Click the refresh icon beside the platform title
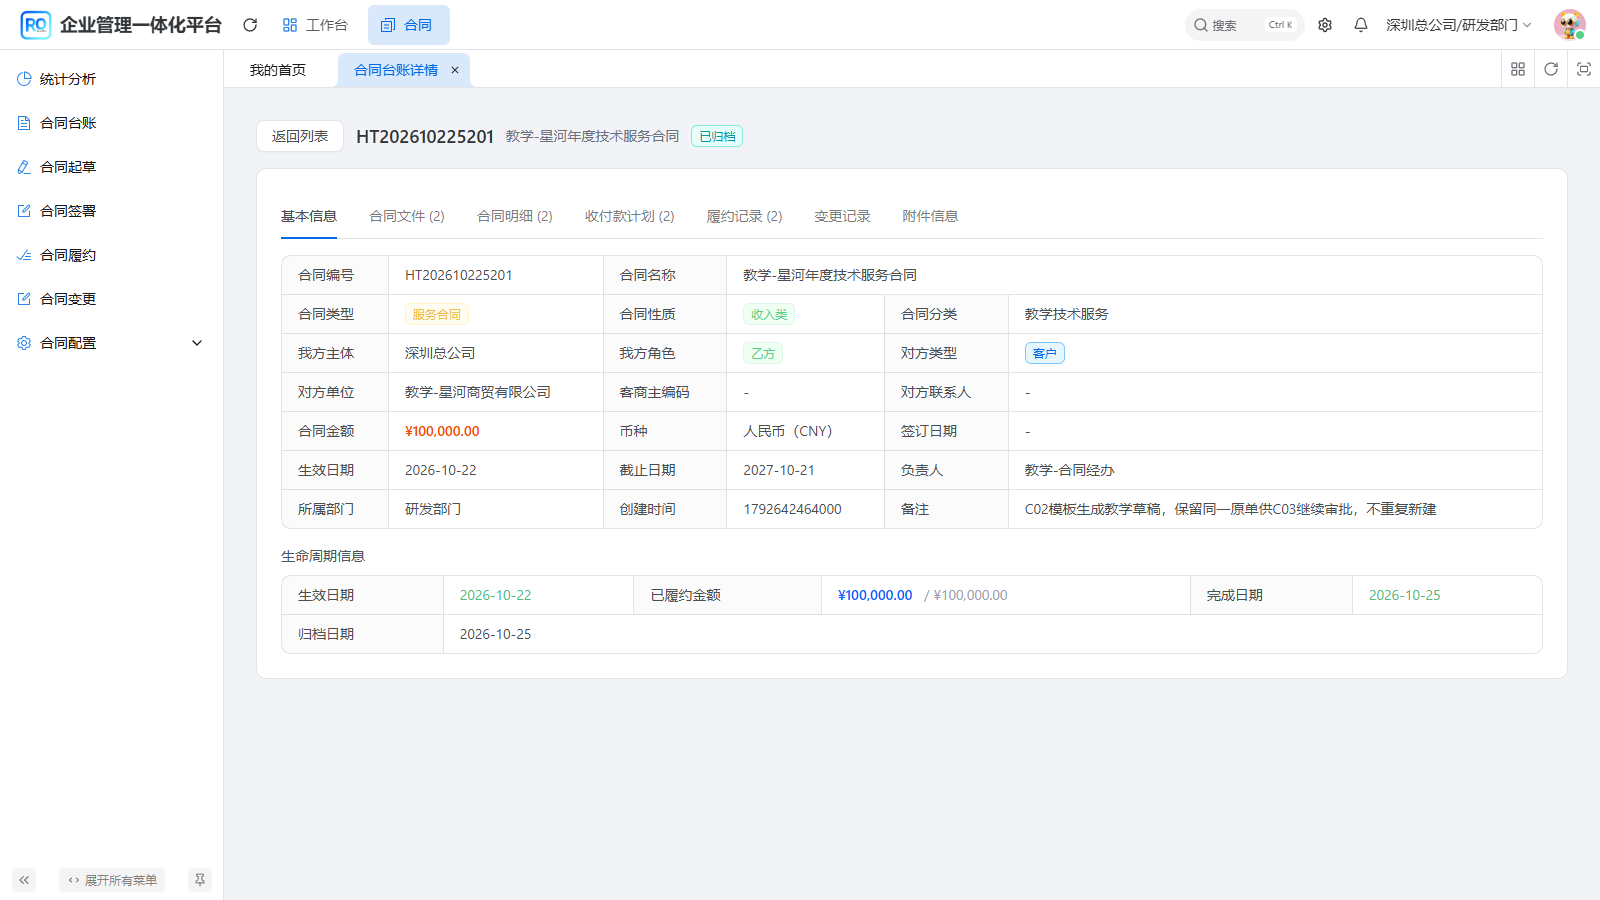 250,25
